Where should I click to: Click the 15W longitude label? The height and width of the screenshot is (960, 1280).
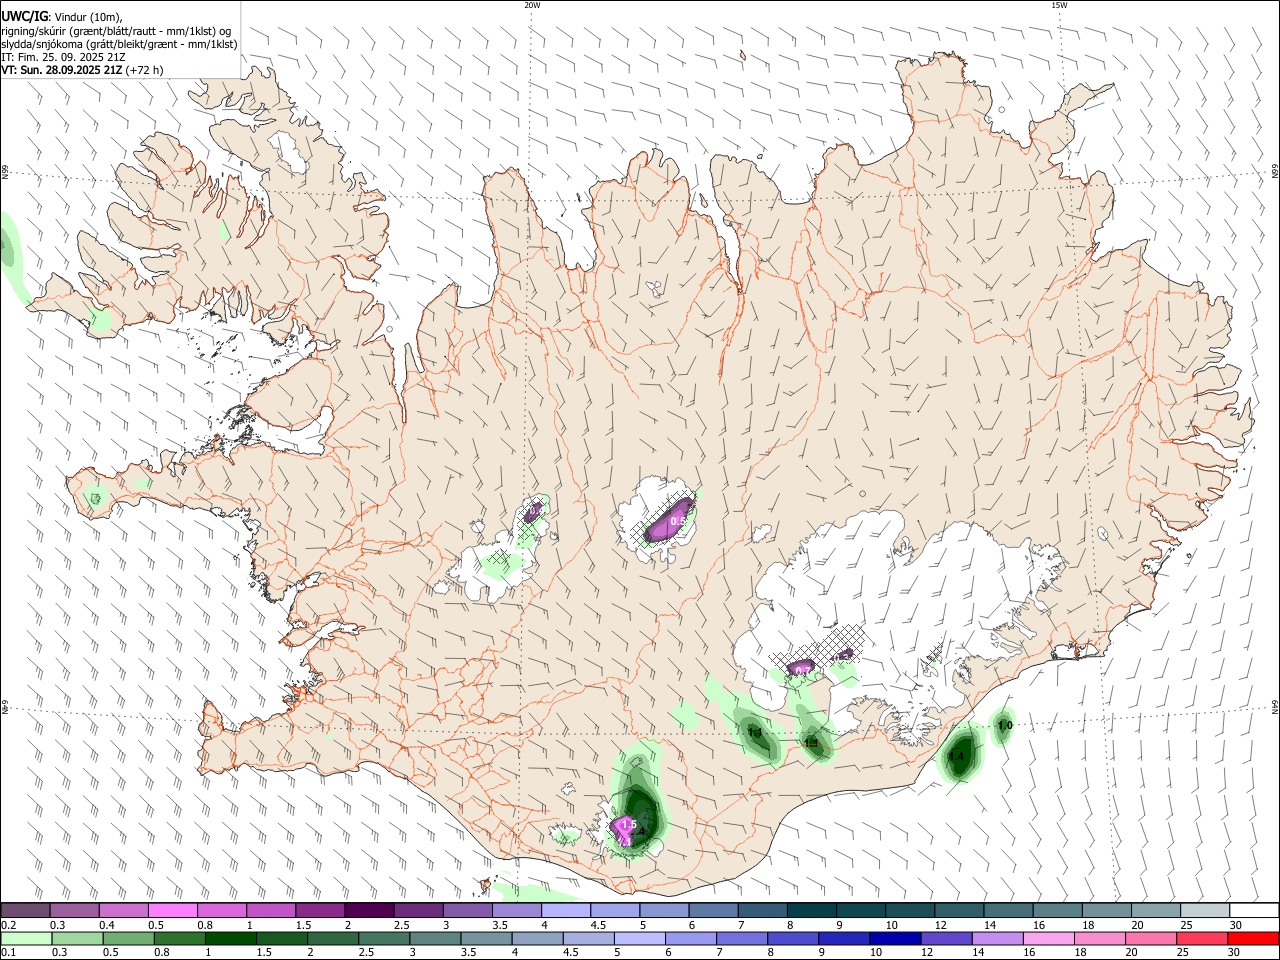pos(1059,5)
